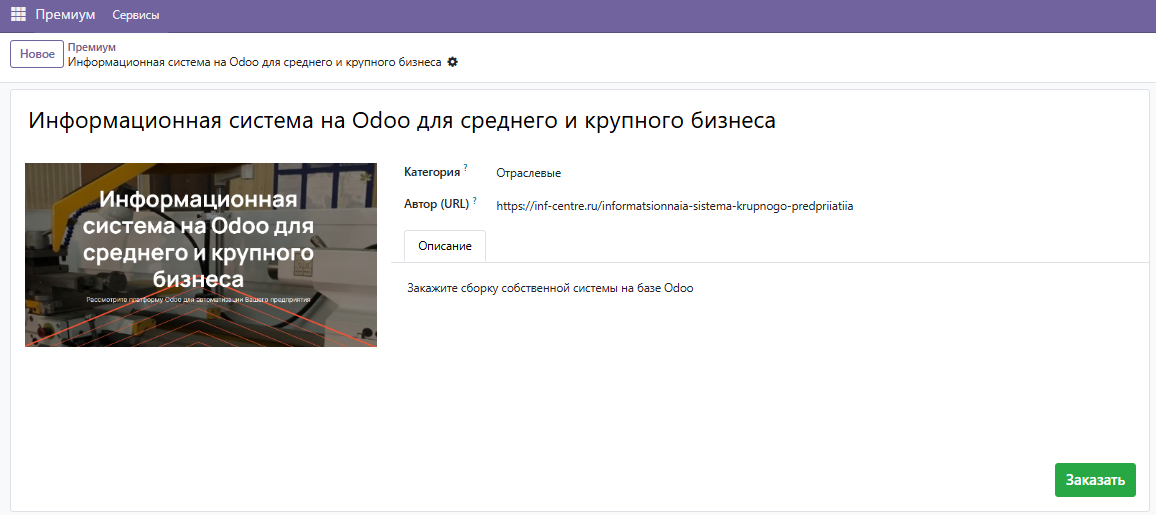Click the product banner image

(201, 255)
